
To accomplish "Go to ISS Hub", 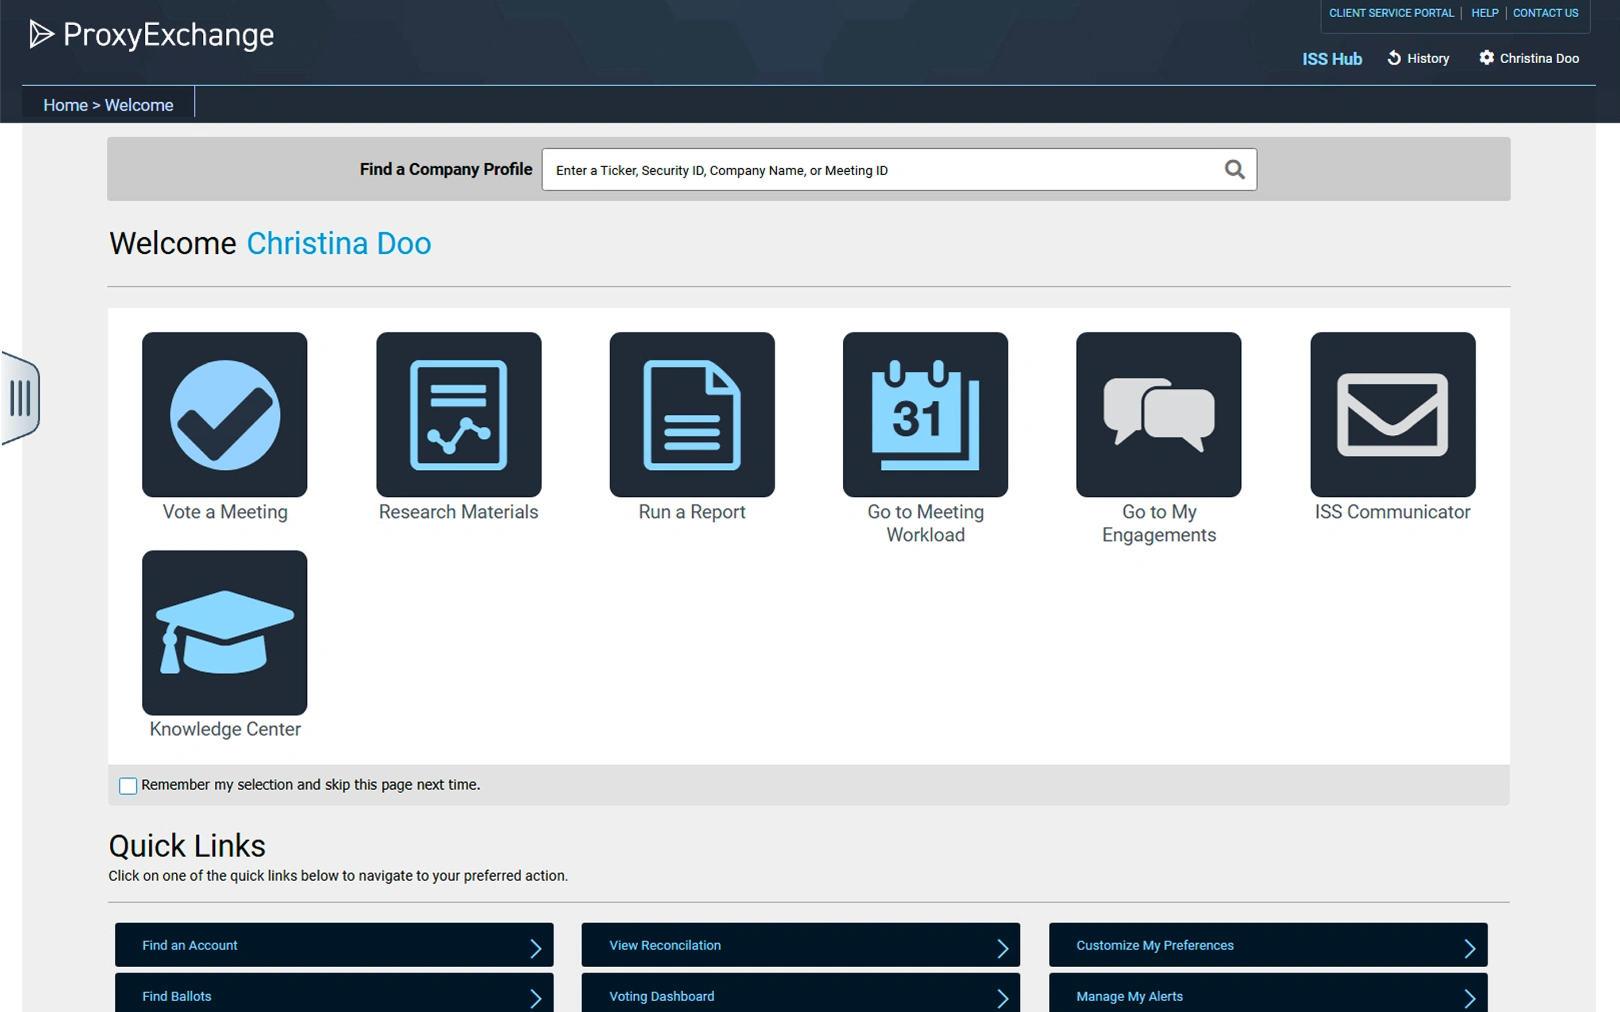I will (1332, 59).
